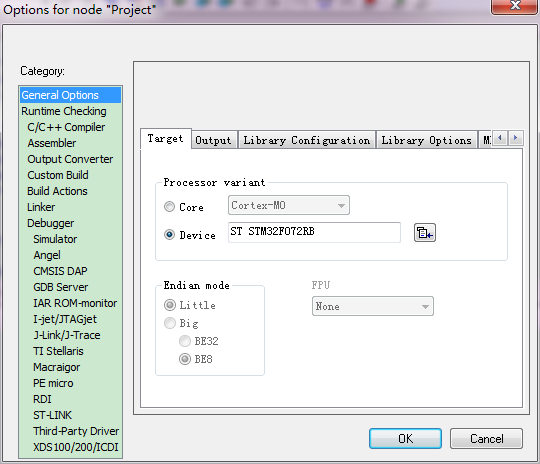Expand the FPU None dropdown
The image size is (540, 464).
[373, 306]
